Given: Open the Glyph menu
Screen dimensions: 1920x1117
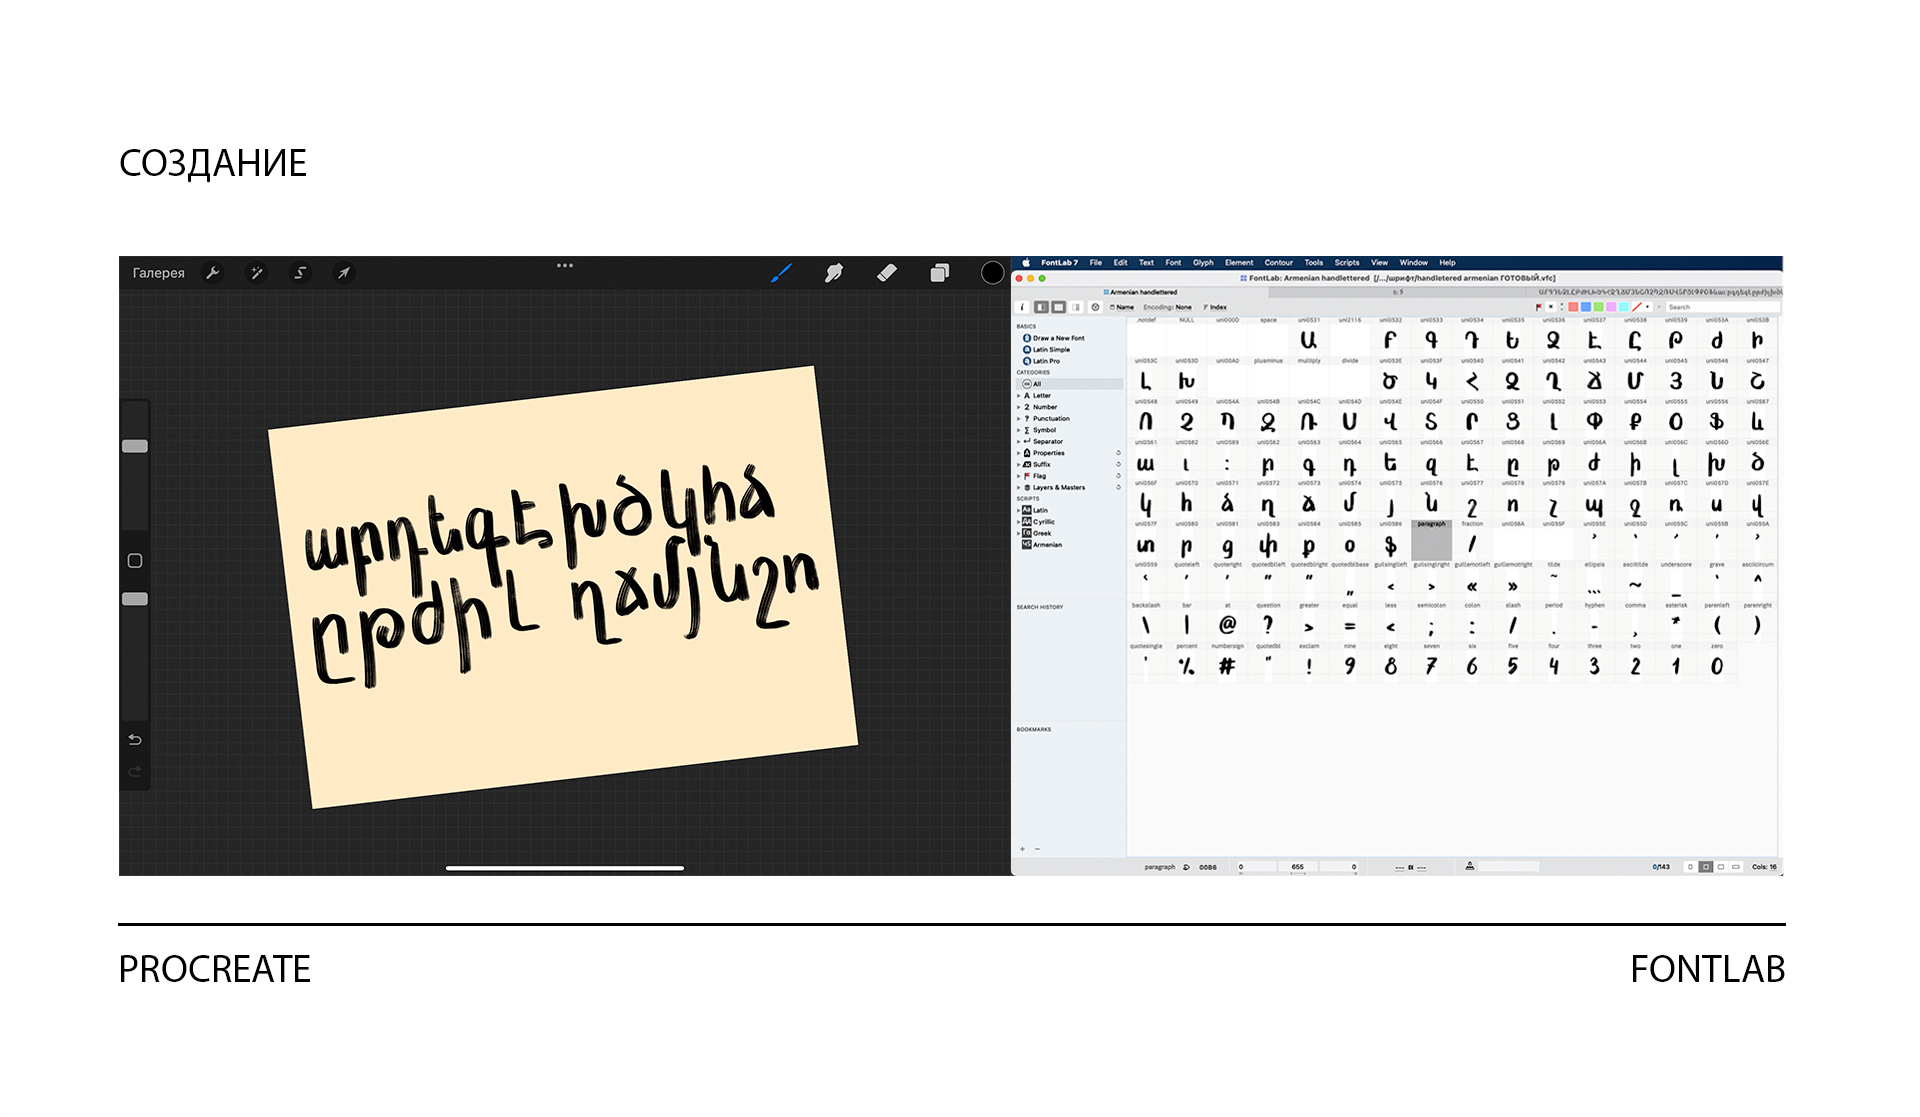Looking at the screenshot, I should click(x=1203, y=263).
